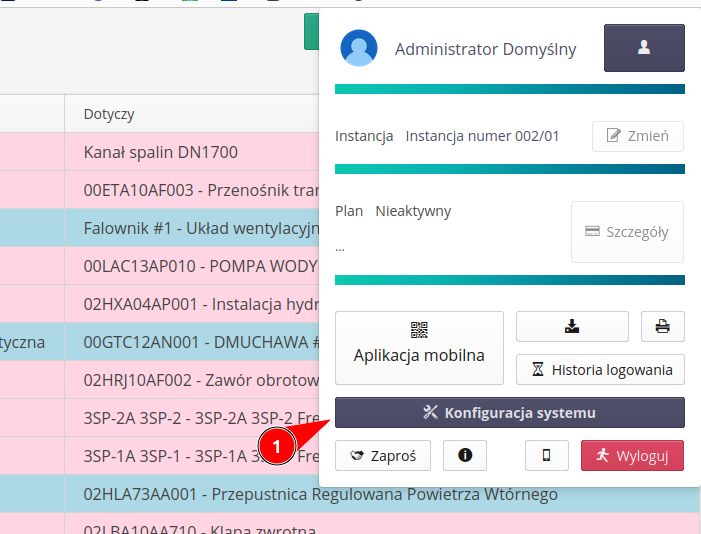Click the Administrator avatar picture
The width and height of the screenshot is (701, 534).
(x=359, y=48)
